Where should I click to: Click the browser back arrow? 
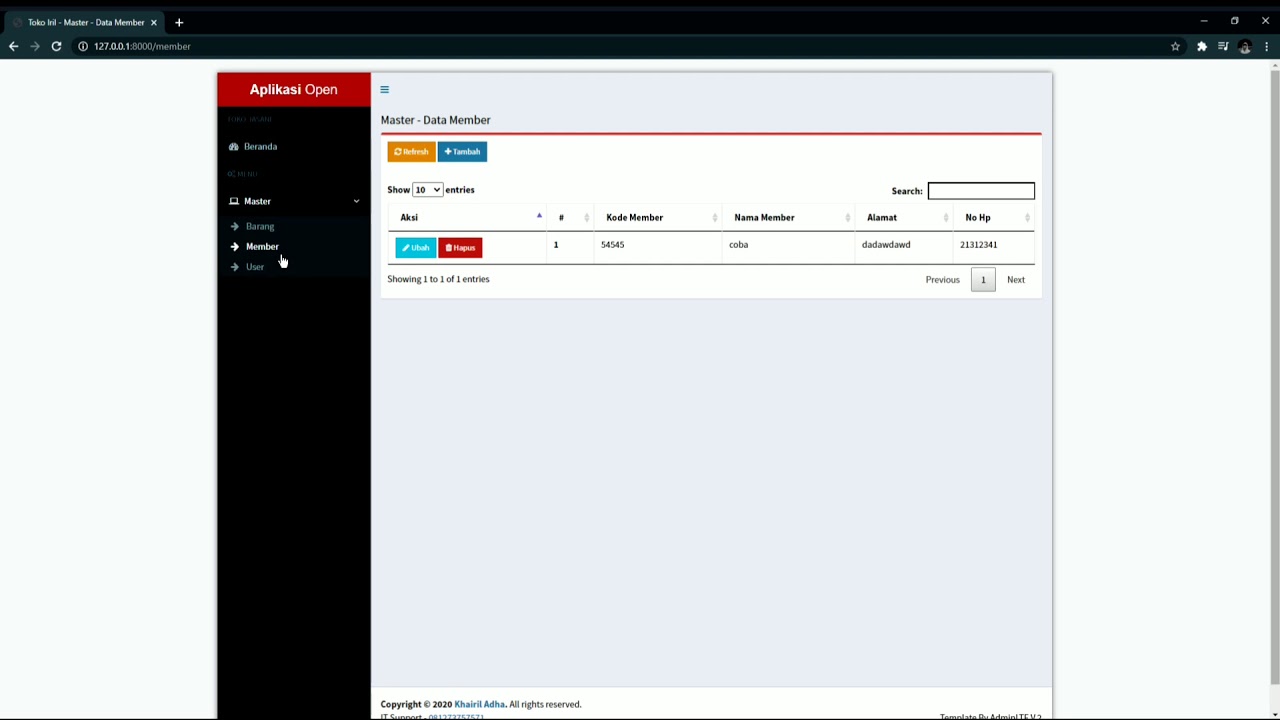(13, 46)
